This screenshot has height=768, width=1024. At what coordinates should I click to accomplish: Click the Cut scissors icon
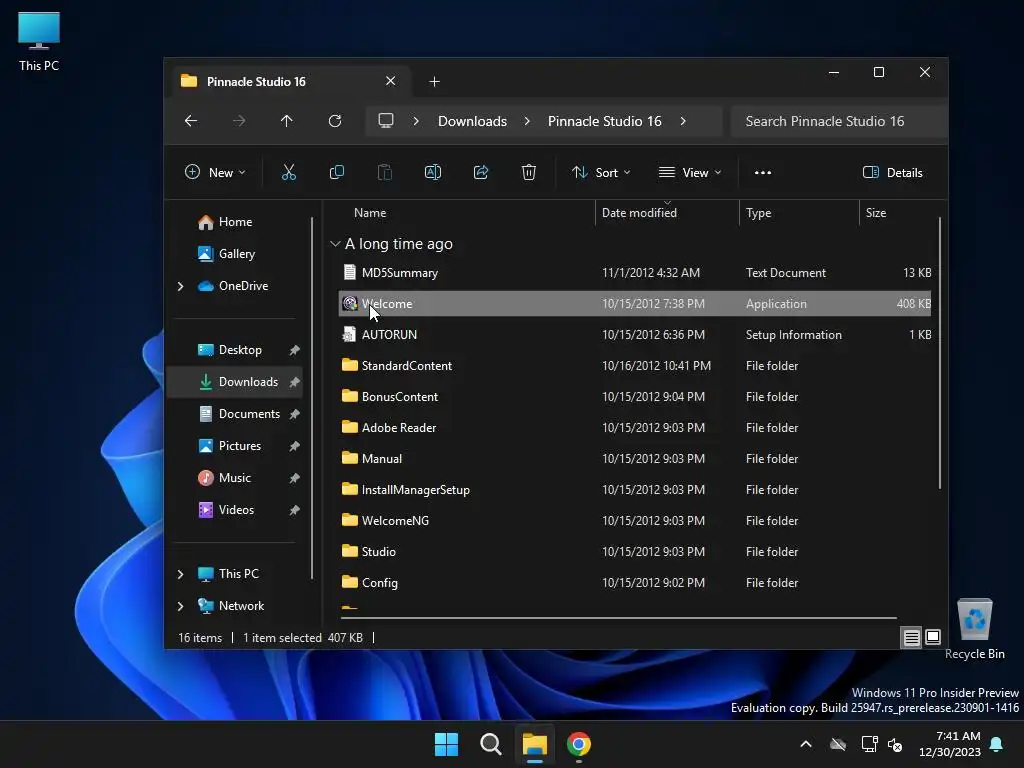289,172
